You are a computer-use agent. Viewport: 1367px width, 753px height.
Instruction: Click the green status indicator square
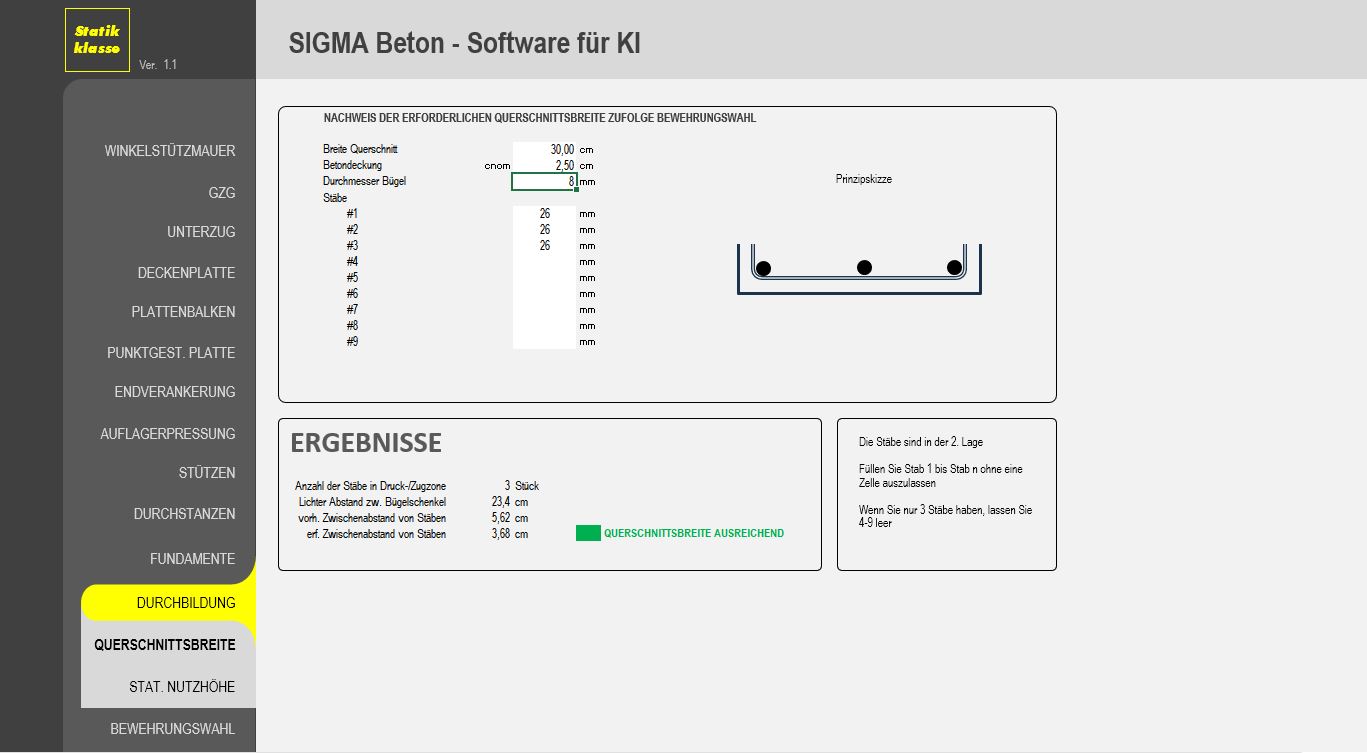point(588,533)
